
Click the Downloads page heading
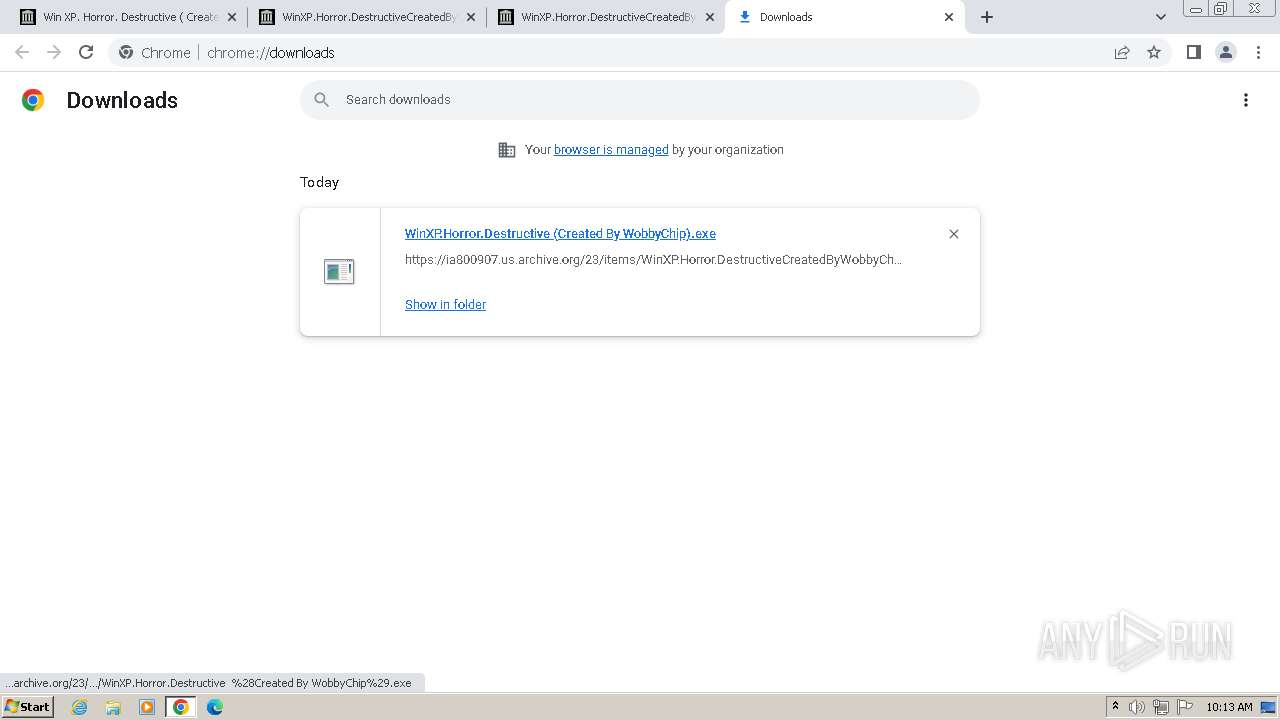pos(122,100)
